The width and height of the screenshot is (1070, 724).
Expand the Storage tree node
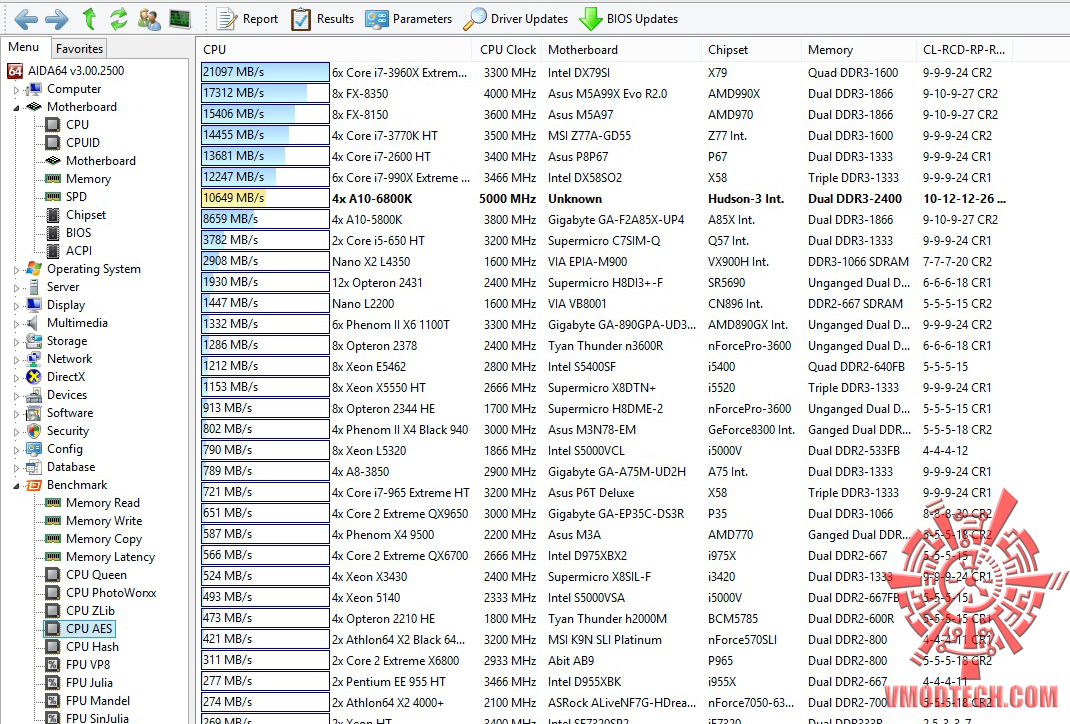coord(16,341)
